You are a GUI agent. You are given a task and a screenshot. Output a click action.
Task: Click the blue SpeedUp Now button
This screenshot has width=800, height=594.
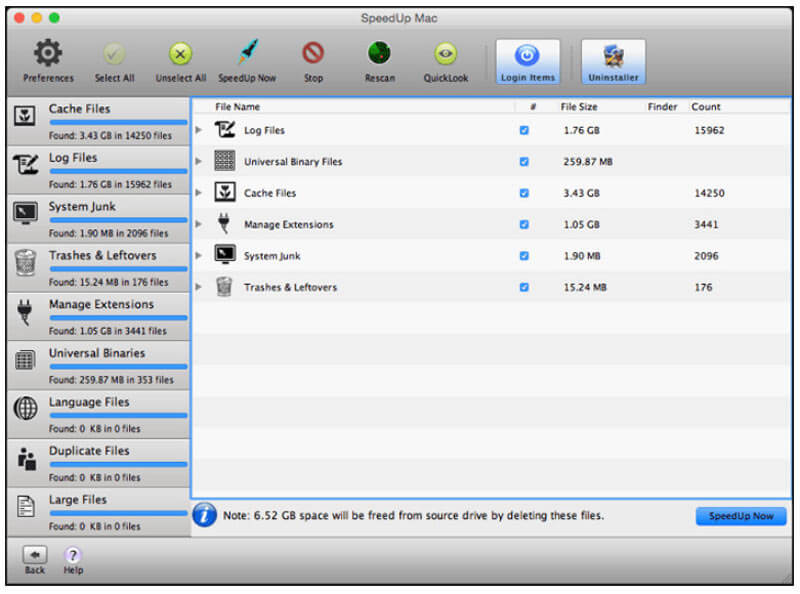(741, 516)
